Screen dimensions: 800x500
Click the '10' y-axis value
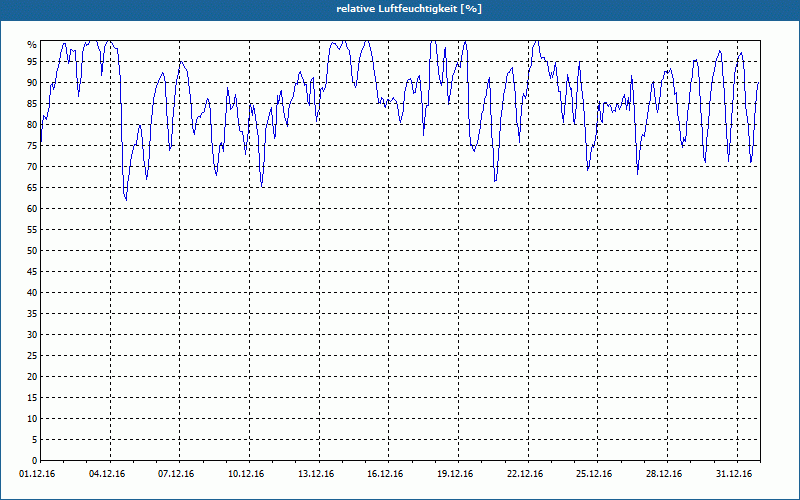32,418
